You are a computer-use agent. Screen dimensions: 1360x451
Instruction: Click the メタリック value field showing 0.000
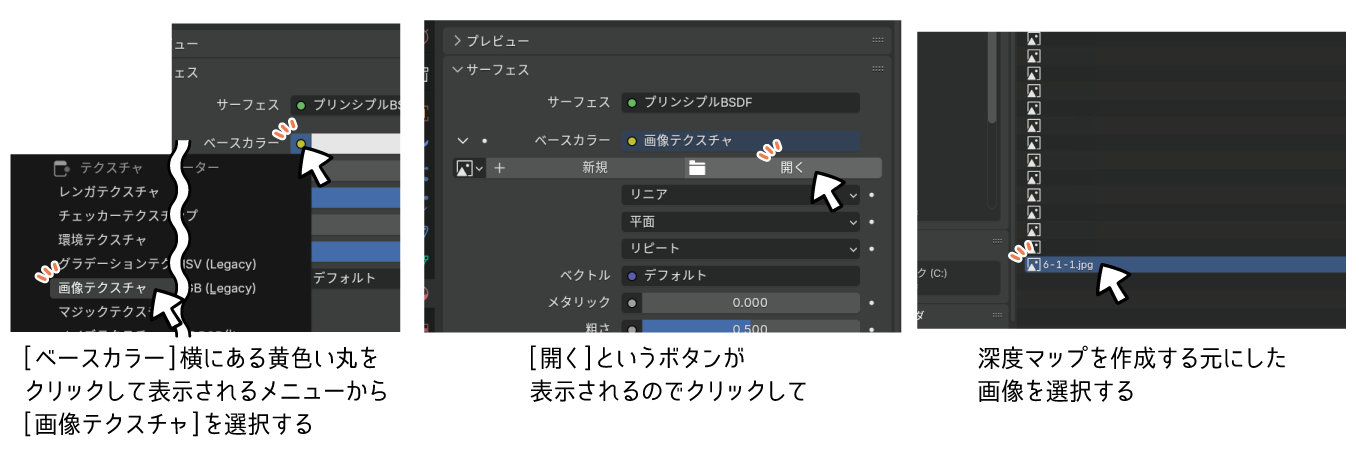(x=750, y=302)
